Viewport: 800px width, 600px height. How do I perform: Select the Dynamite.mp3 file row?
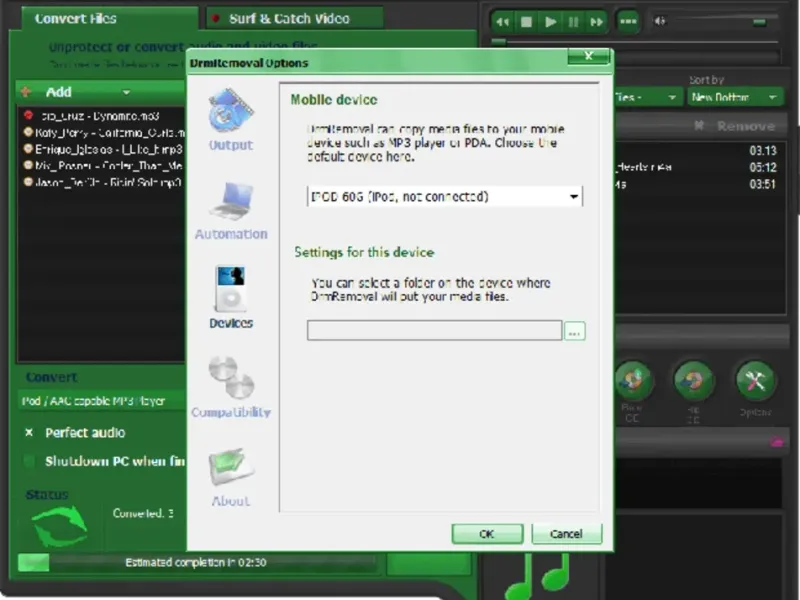pos(102,116)
